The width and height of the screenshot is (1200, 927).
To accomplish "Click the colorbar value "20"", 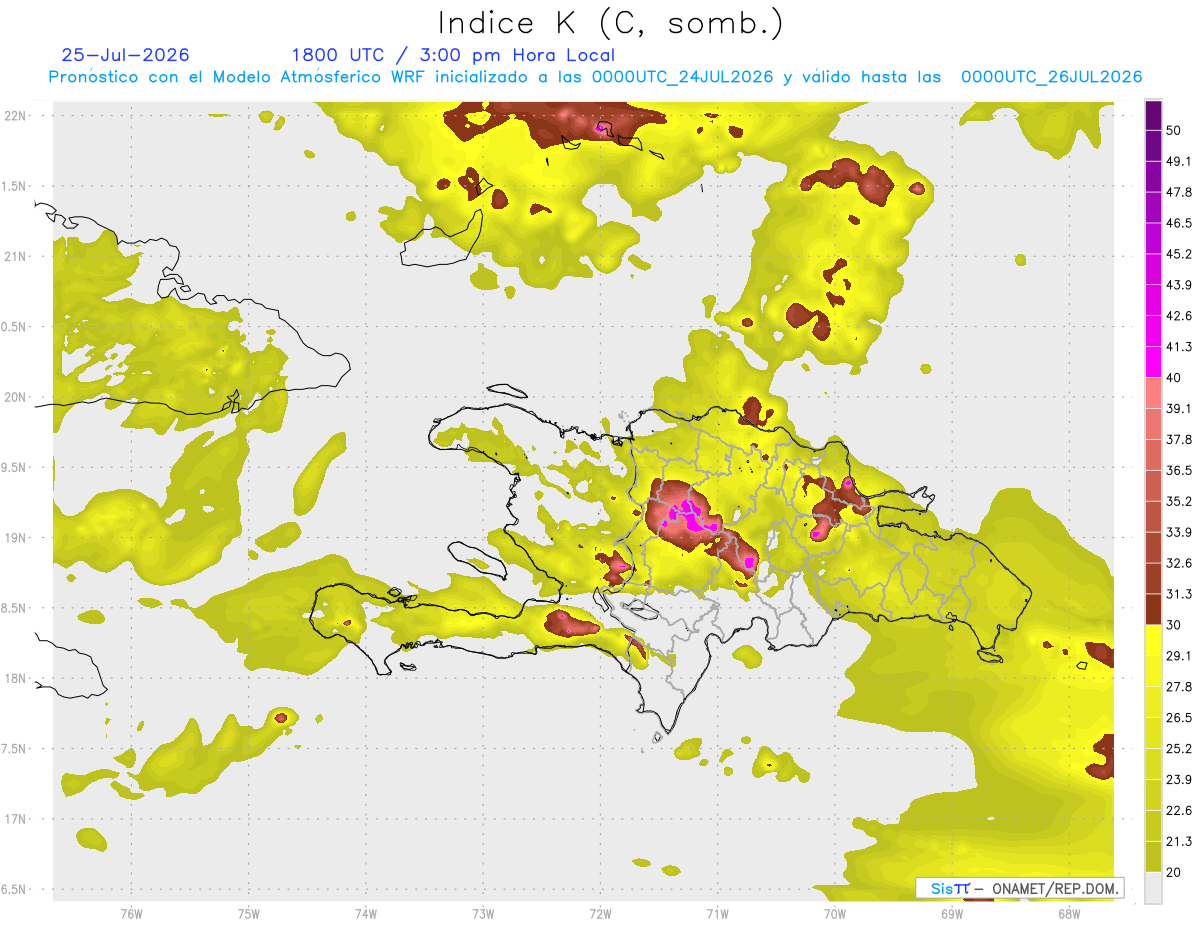I will 1174,872.
